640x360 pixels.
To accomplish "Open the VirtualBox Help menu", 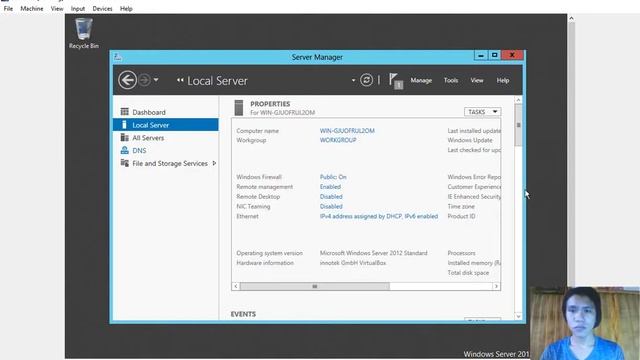I will [126, 9].
